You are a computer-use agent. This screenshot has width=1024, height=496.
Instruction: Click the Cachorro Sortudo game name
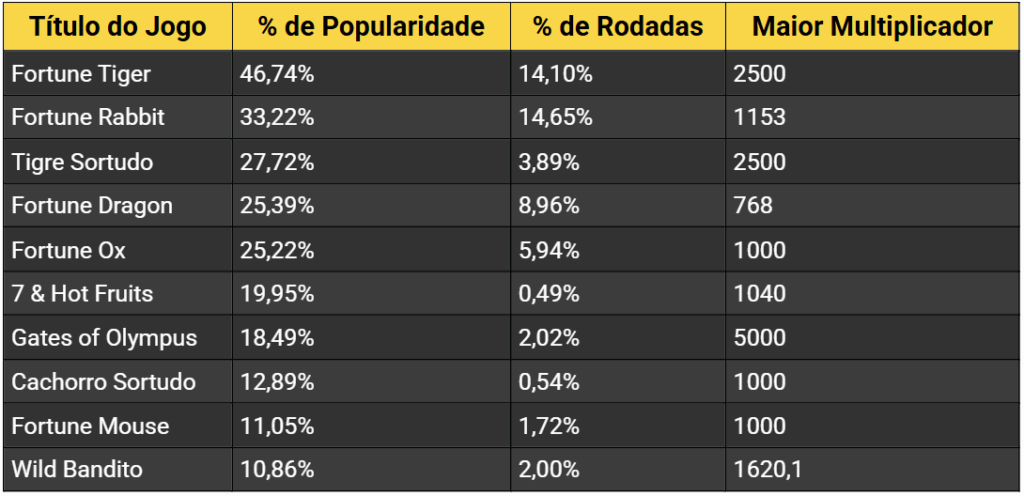click(103, 382)
